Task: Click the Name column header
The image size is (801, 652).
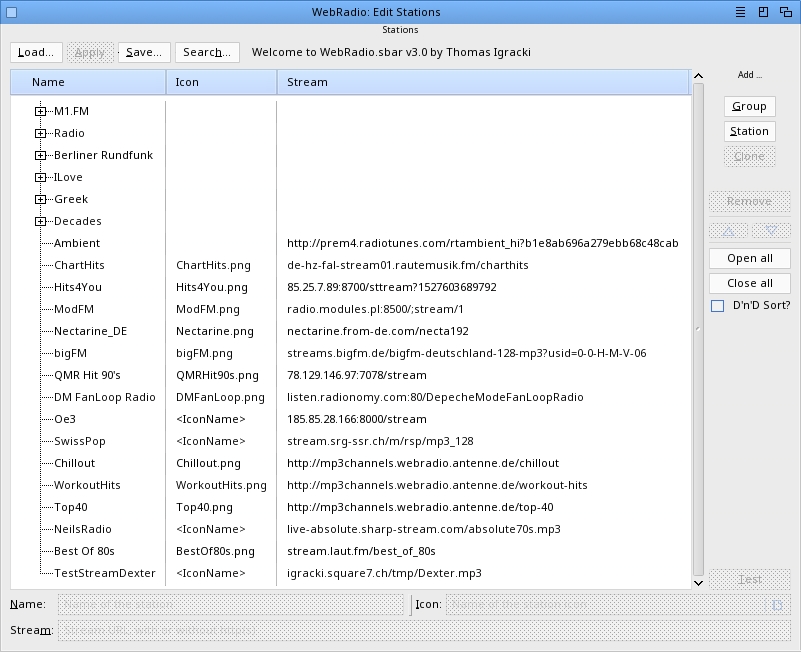Action: point(88,82)
